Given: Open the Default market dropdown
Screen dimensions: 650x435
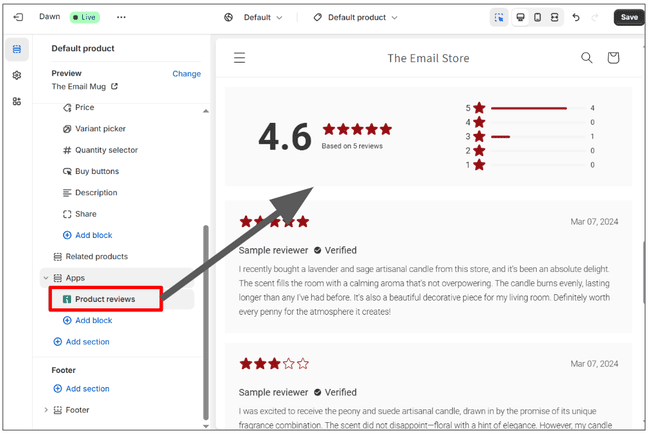Looking at the screenshot, I should tap(254, 17).
